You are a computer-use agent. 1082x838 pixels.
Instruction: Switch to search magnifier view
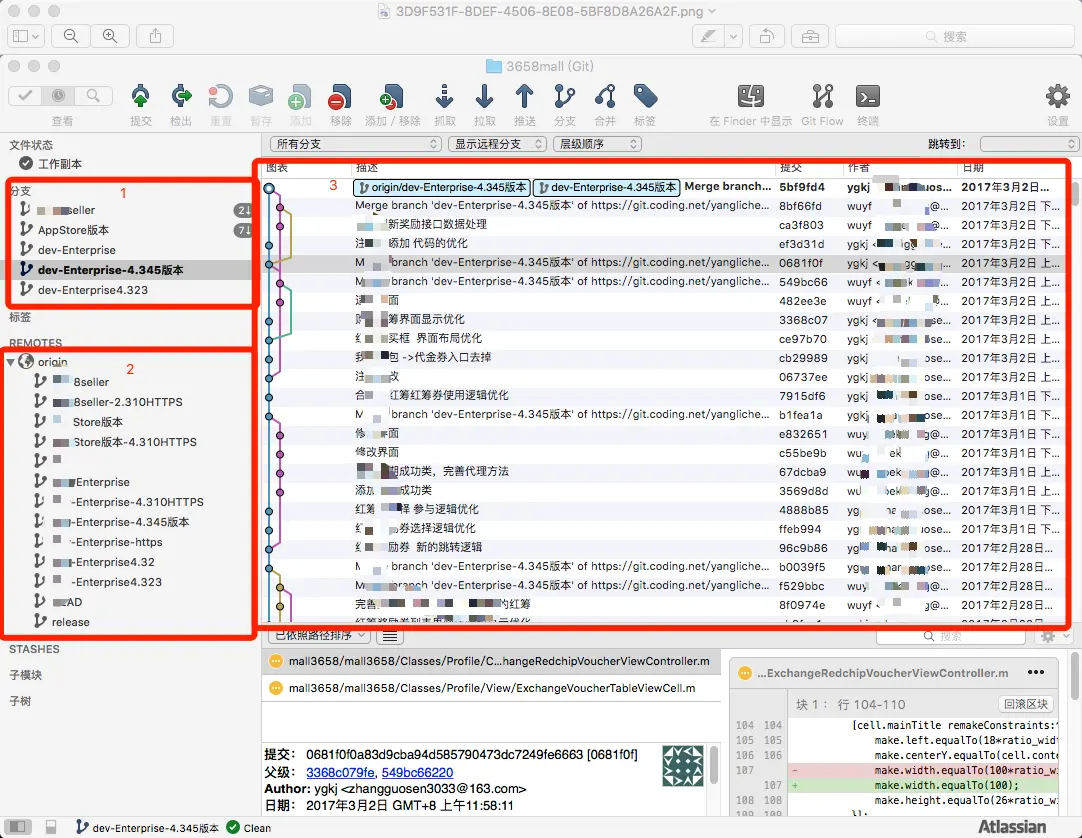(x=93, y=95)
